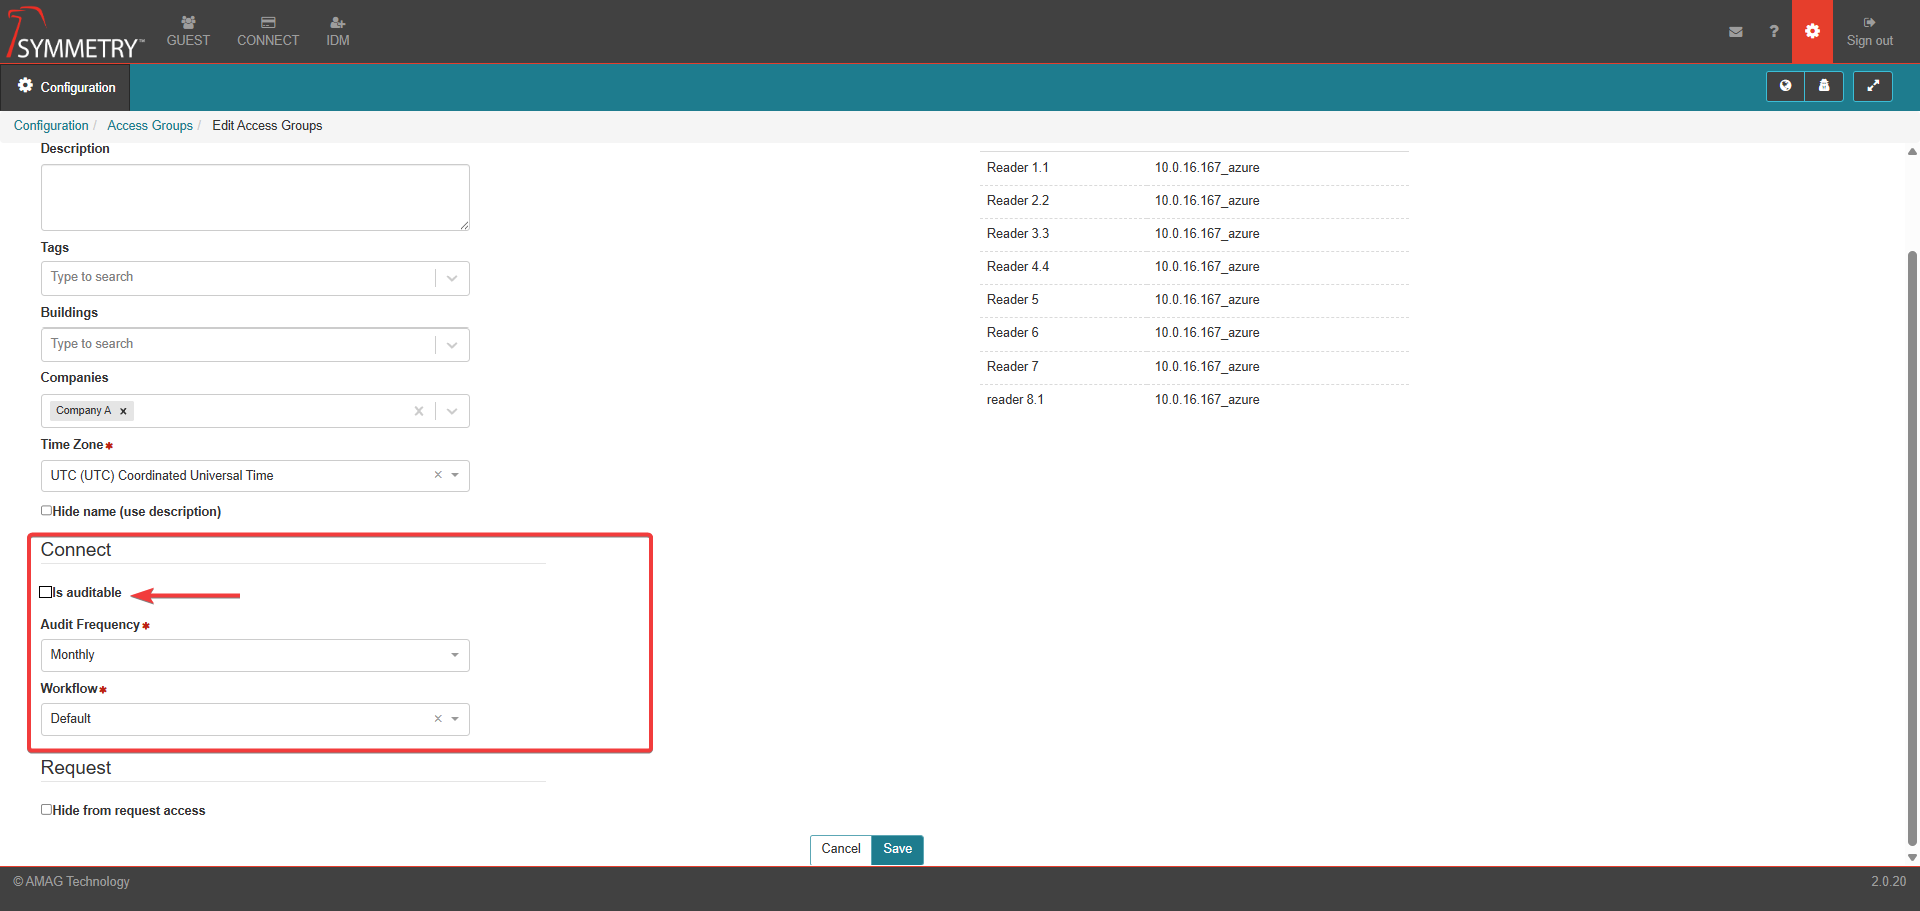Image resolution: width=1920 pixels, height=911 pixels.
Task: Click the globe icon button in teal bar
Action: coord(1785,87)
